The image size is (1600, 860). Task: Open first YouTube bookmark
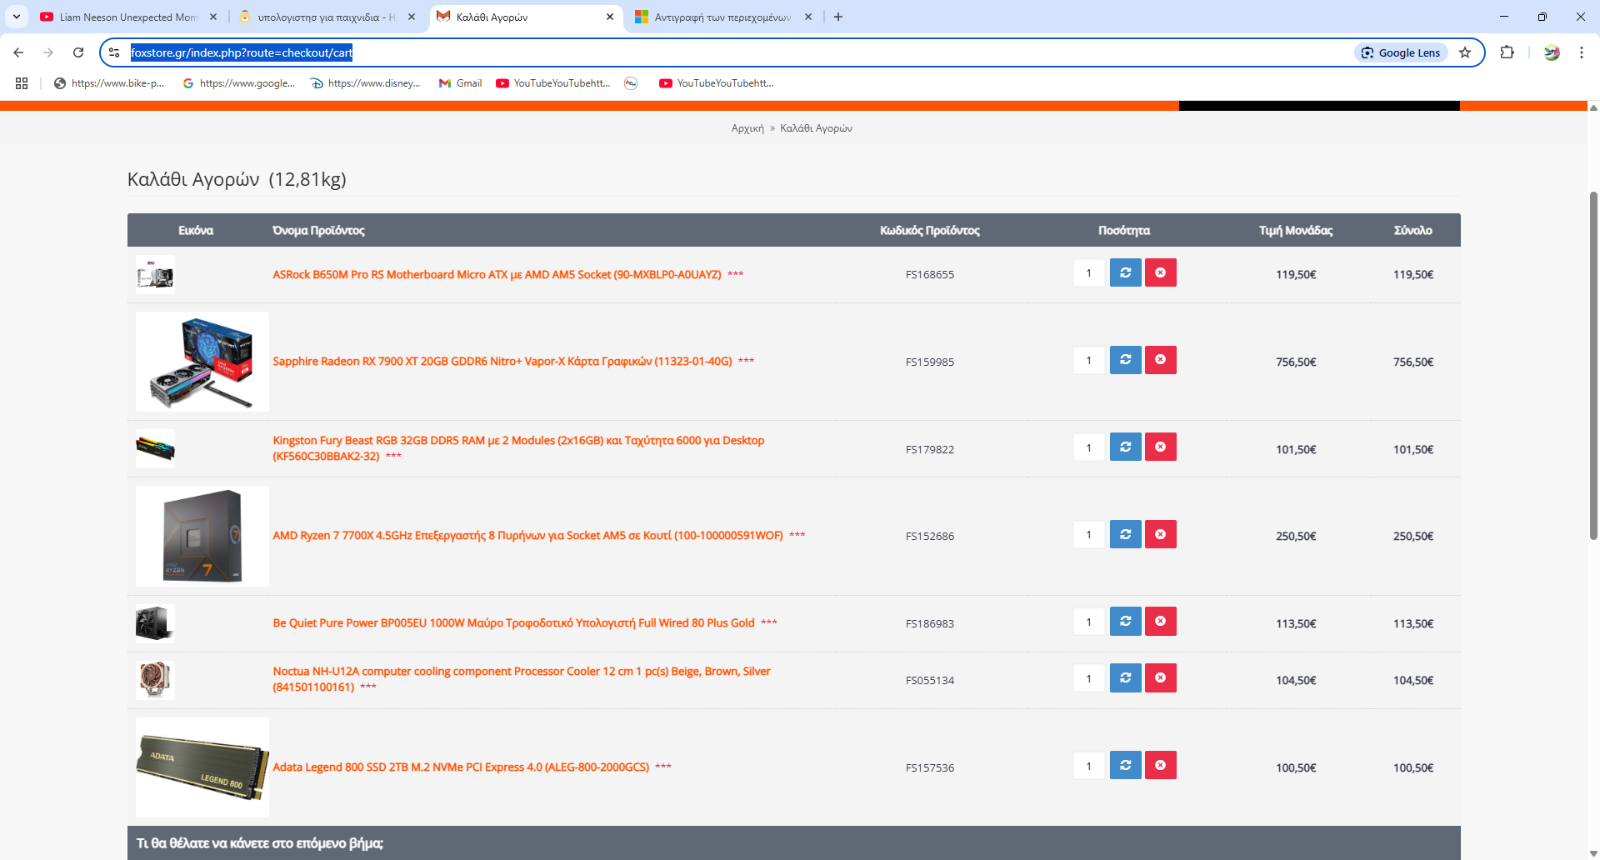pyautogui.click(x=552, y=83)
